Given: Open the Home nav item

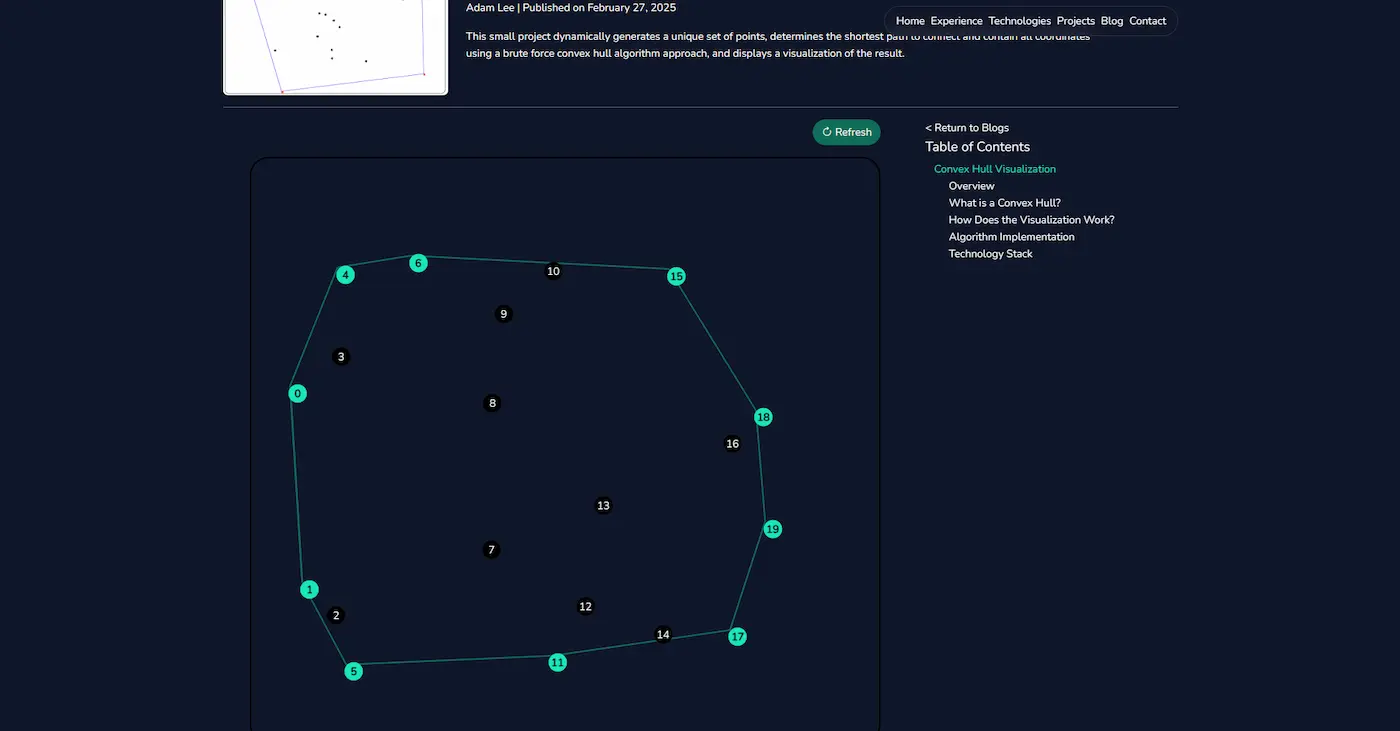Looking at the screenshot, I should tap(909, 21).
